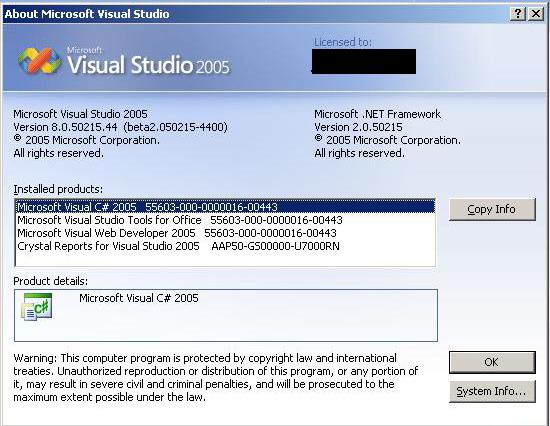Click the Microsoft Visual C# 2005 text in product details

tap(139, 298)
